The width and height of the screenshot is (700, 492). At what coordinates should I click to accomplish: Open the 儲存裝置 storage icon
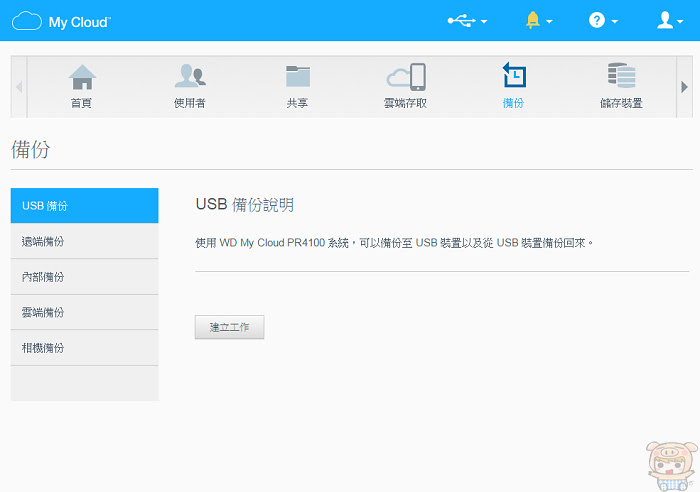(621, 75)
